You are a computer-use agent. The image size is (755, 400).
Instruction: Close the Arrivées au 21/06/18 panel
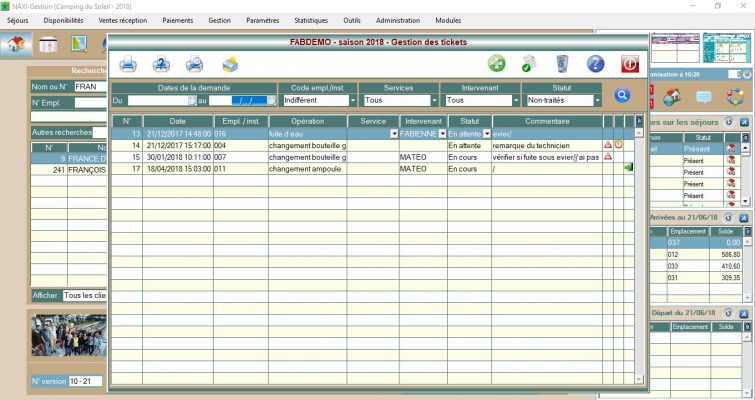[744, 218]
